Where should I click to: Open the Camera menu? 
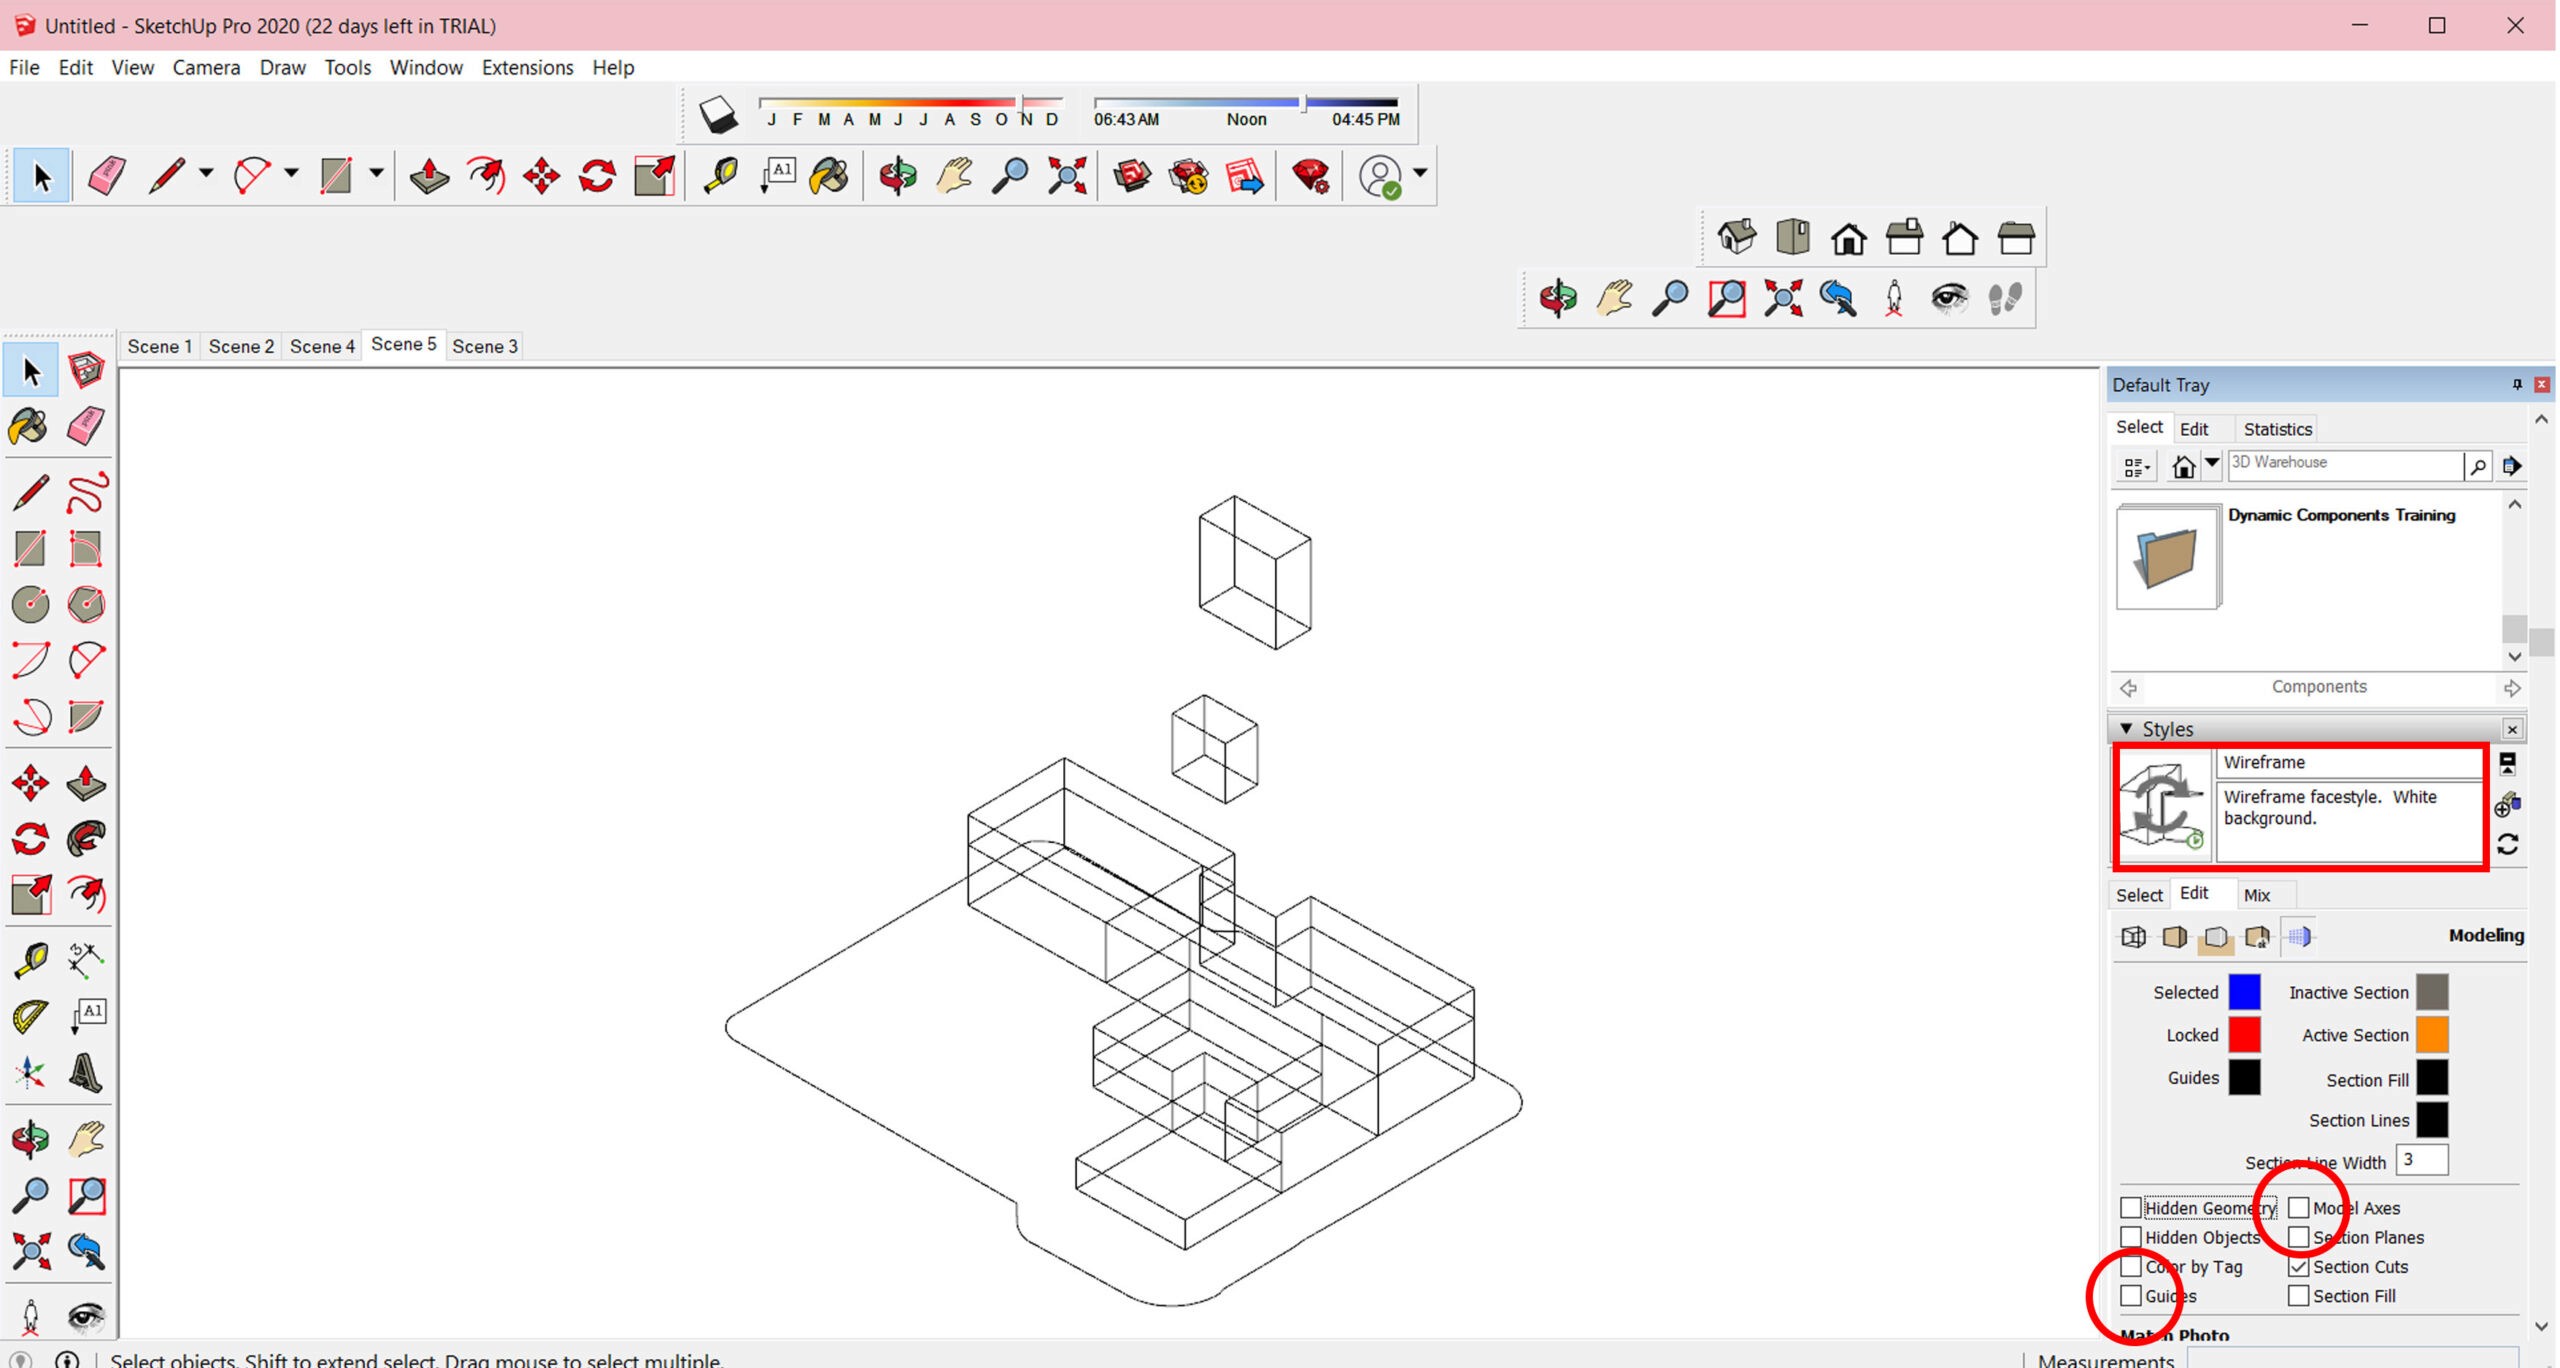[206, 67]
